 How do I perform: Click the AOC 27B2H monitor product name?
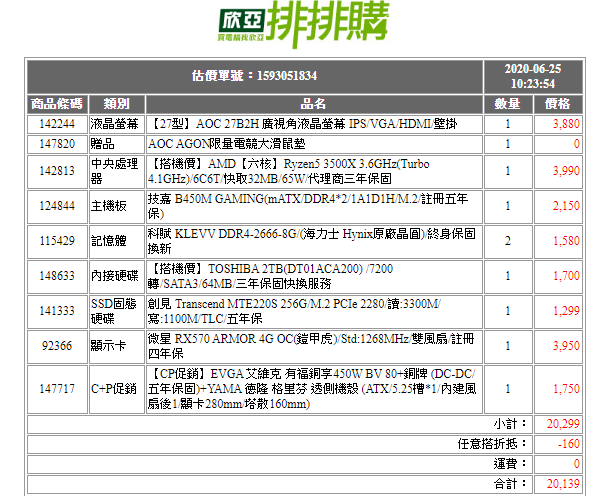pyautogui.click(x=314, y=124)
